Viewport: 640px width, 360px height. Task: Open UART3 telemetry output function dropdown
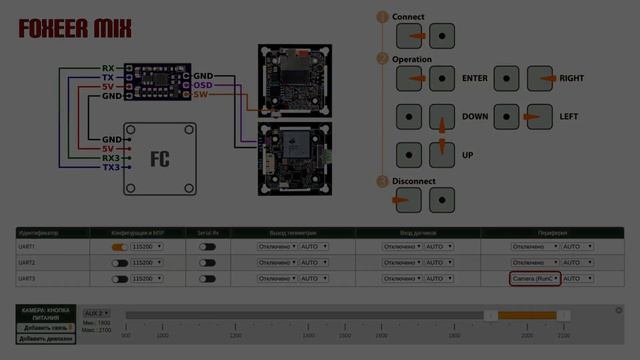click(277, 278)
